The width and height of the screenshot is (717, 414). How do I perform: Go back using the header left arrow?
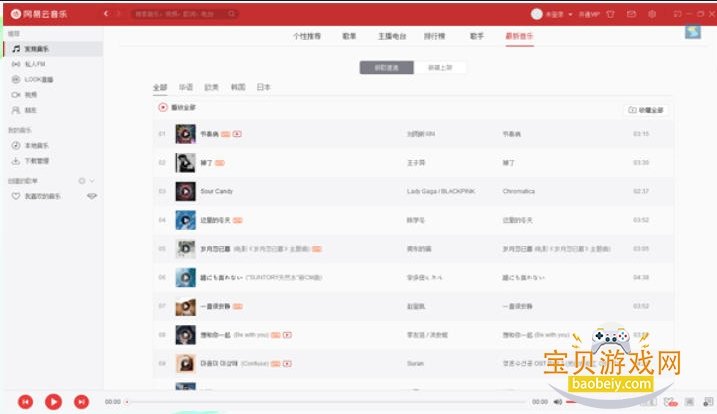click(106, 14)
